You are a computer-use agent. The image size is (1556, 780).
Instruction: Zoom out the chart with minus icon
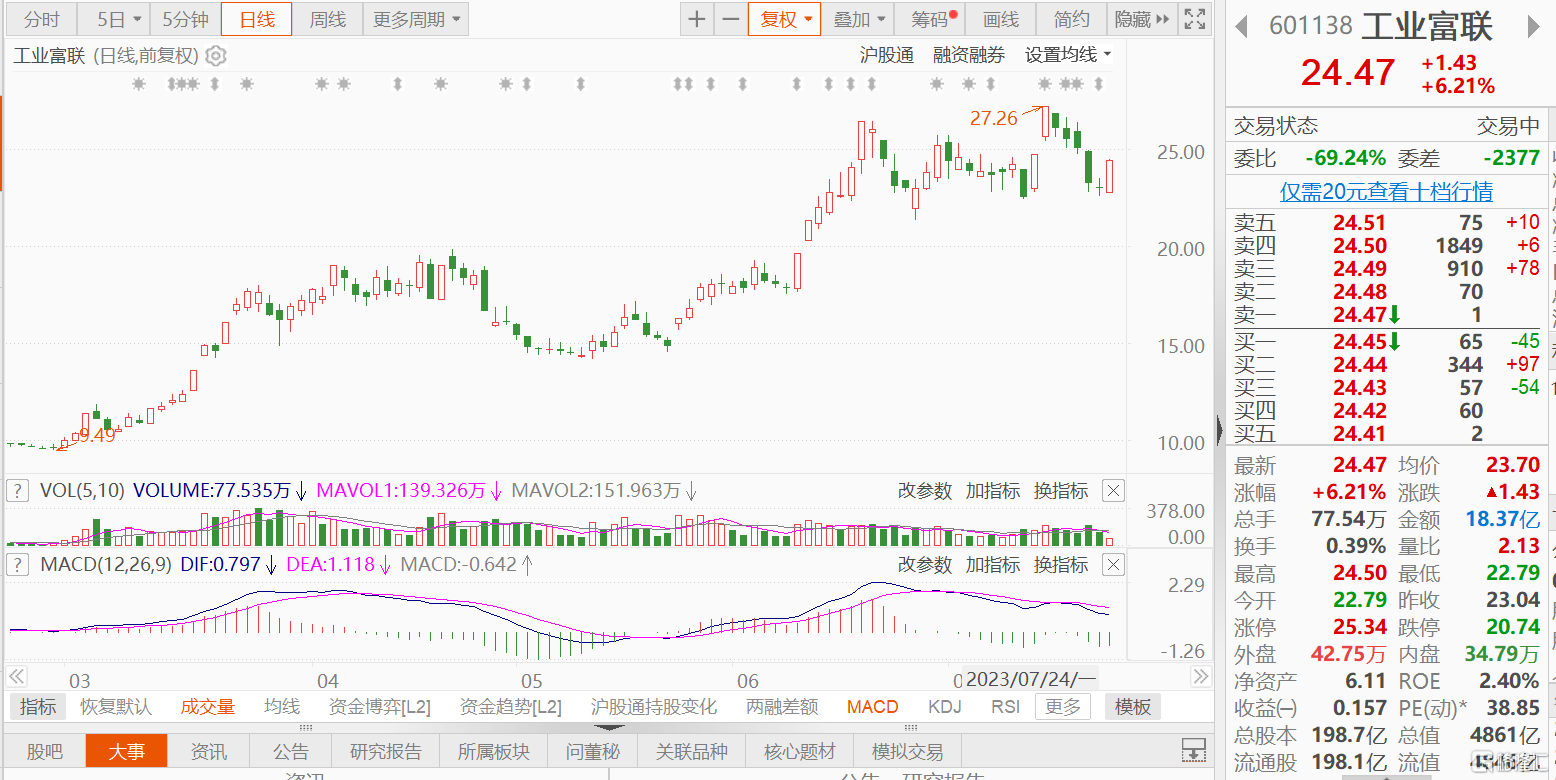(x=731, y=19)
